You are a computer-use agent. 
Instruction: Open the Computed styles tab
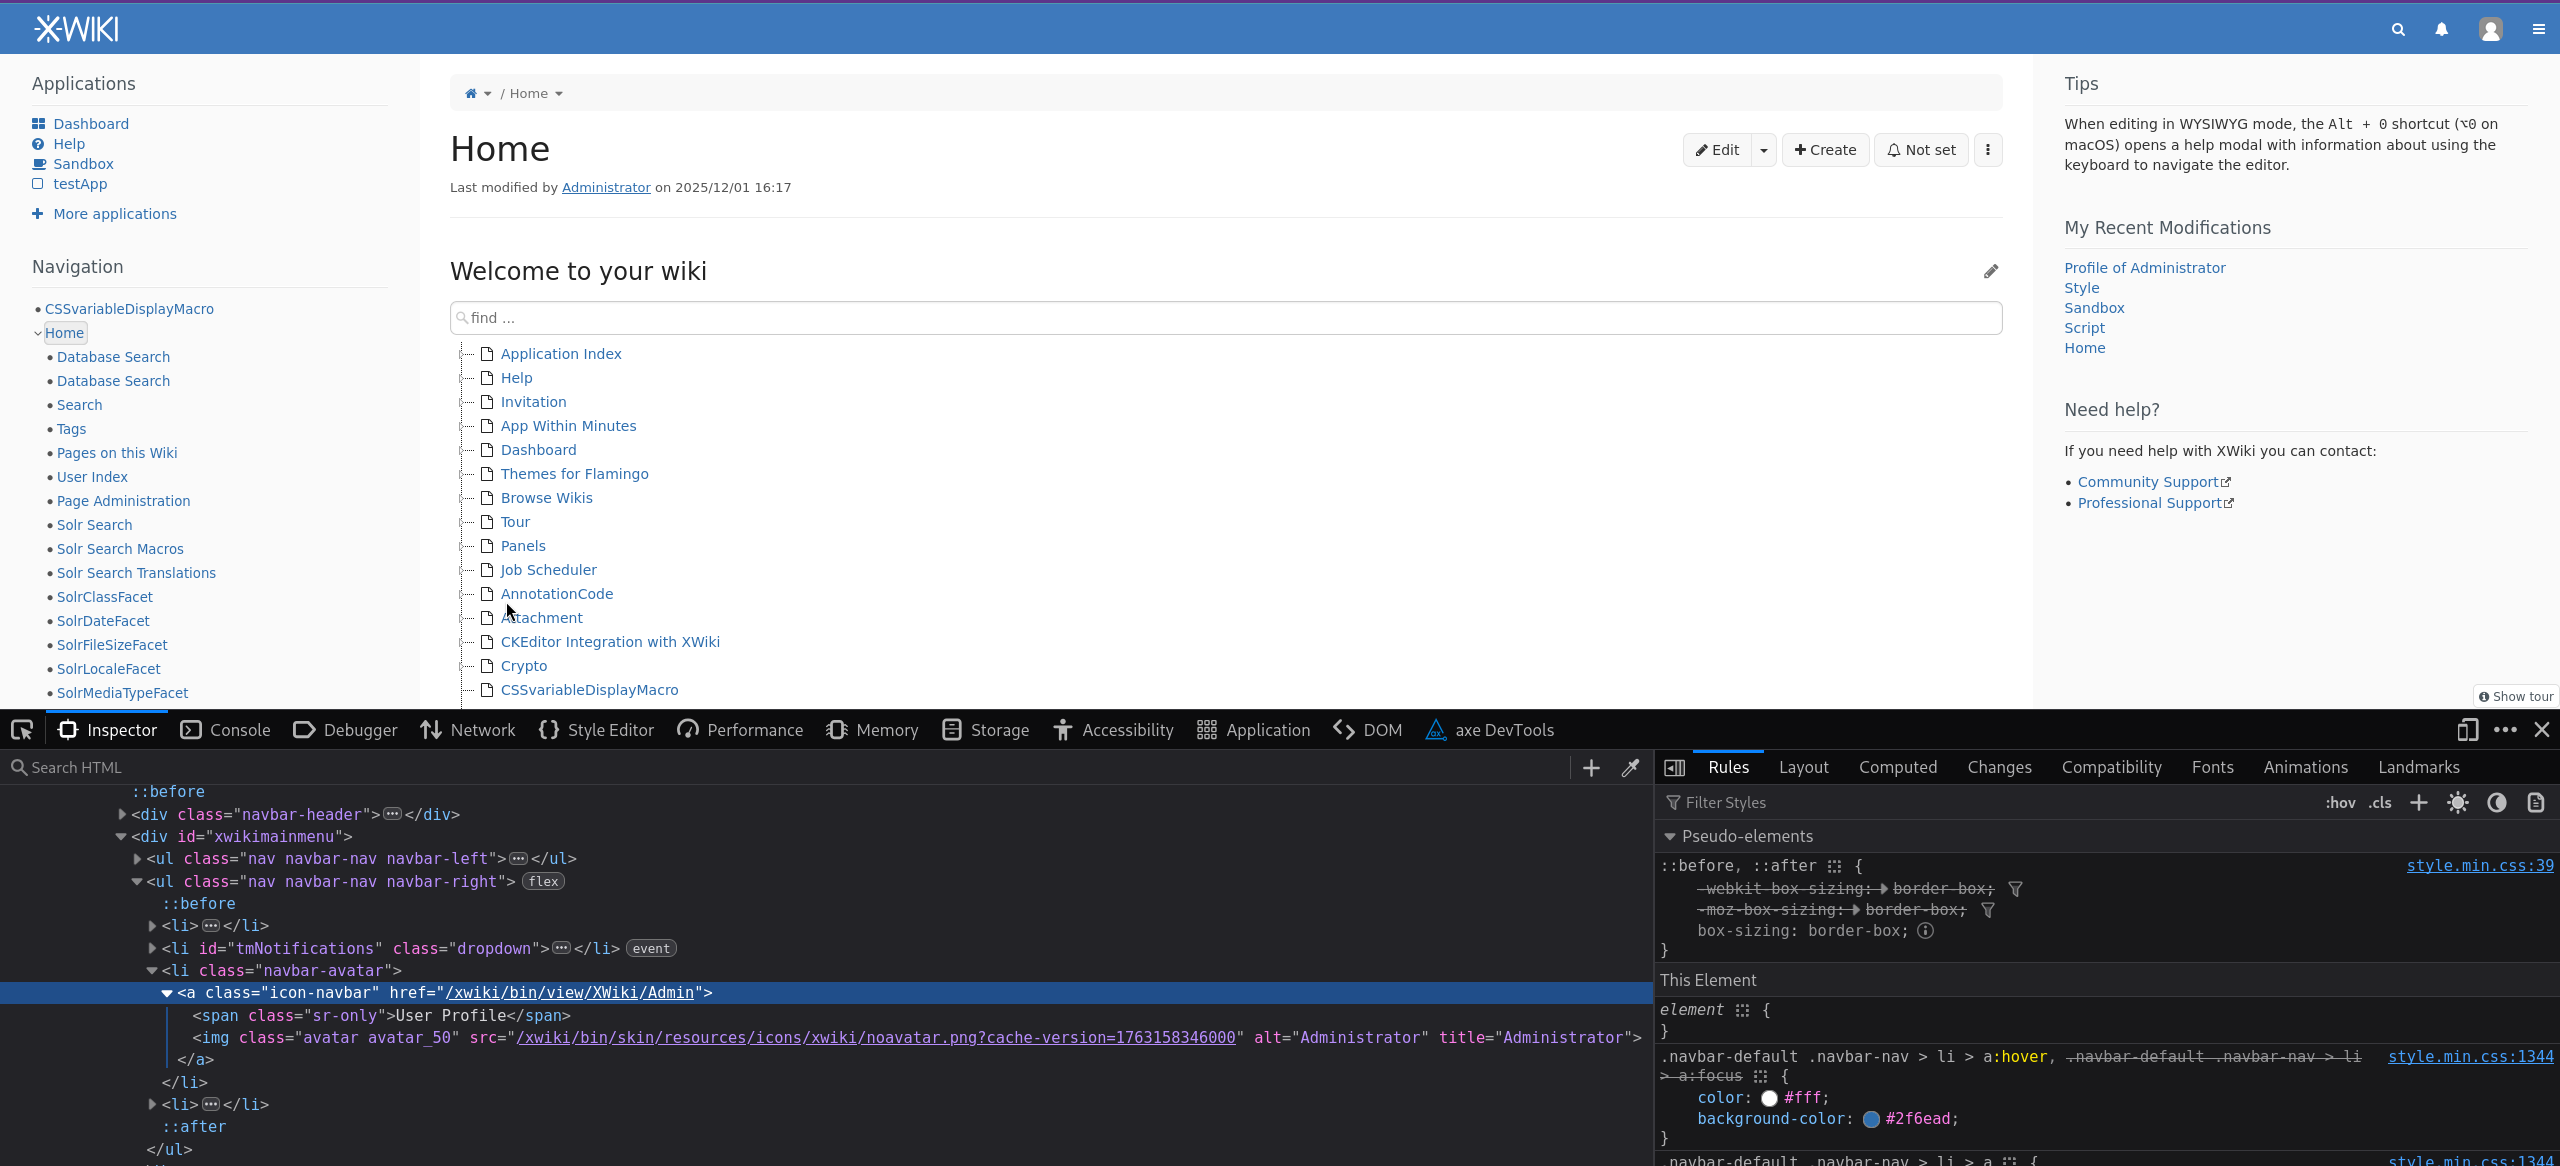[1897, 767]
